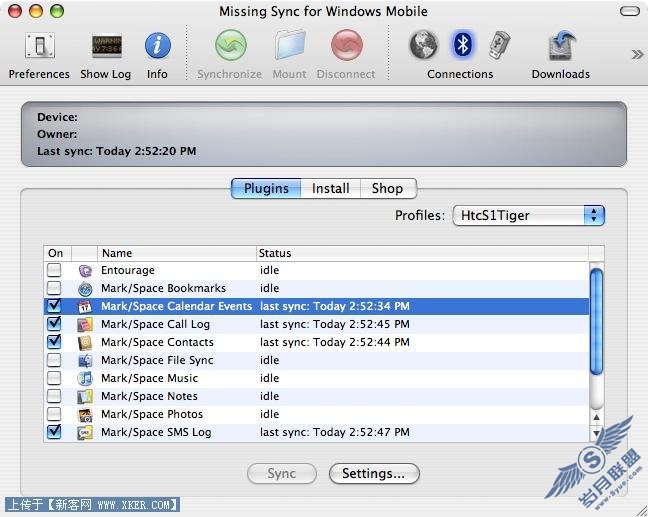Uncheck Mark/Space Calendar Events checkbox
Viewport: 648px width, 517px height.
click(54, 306)
